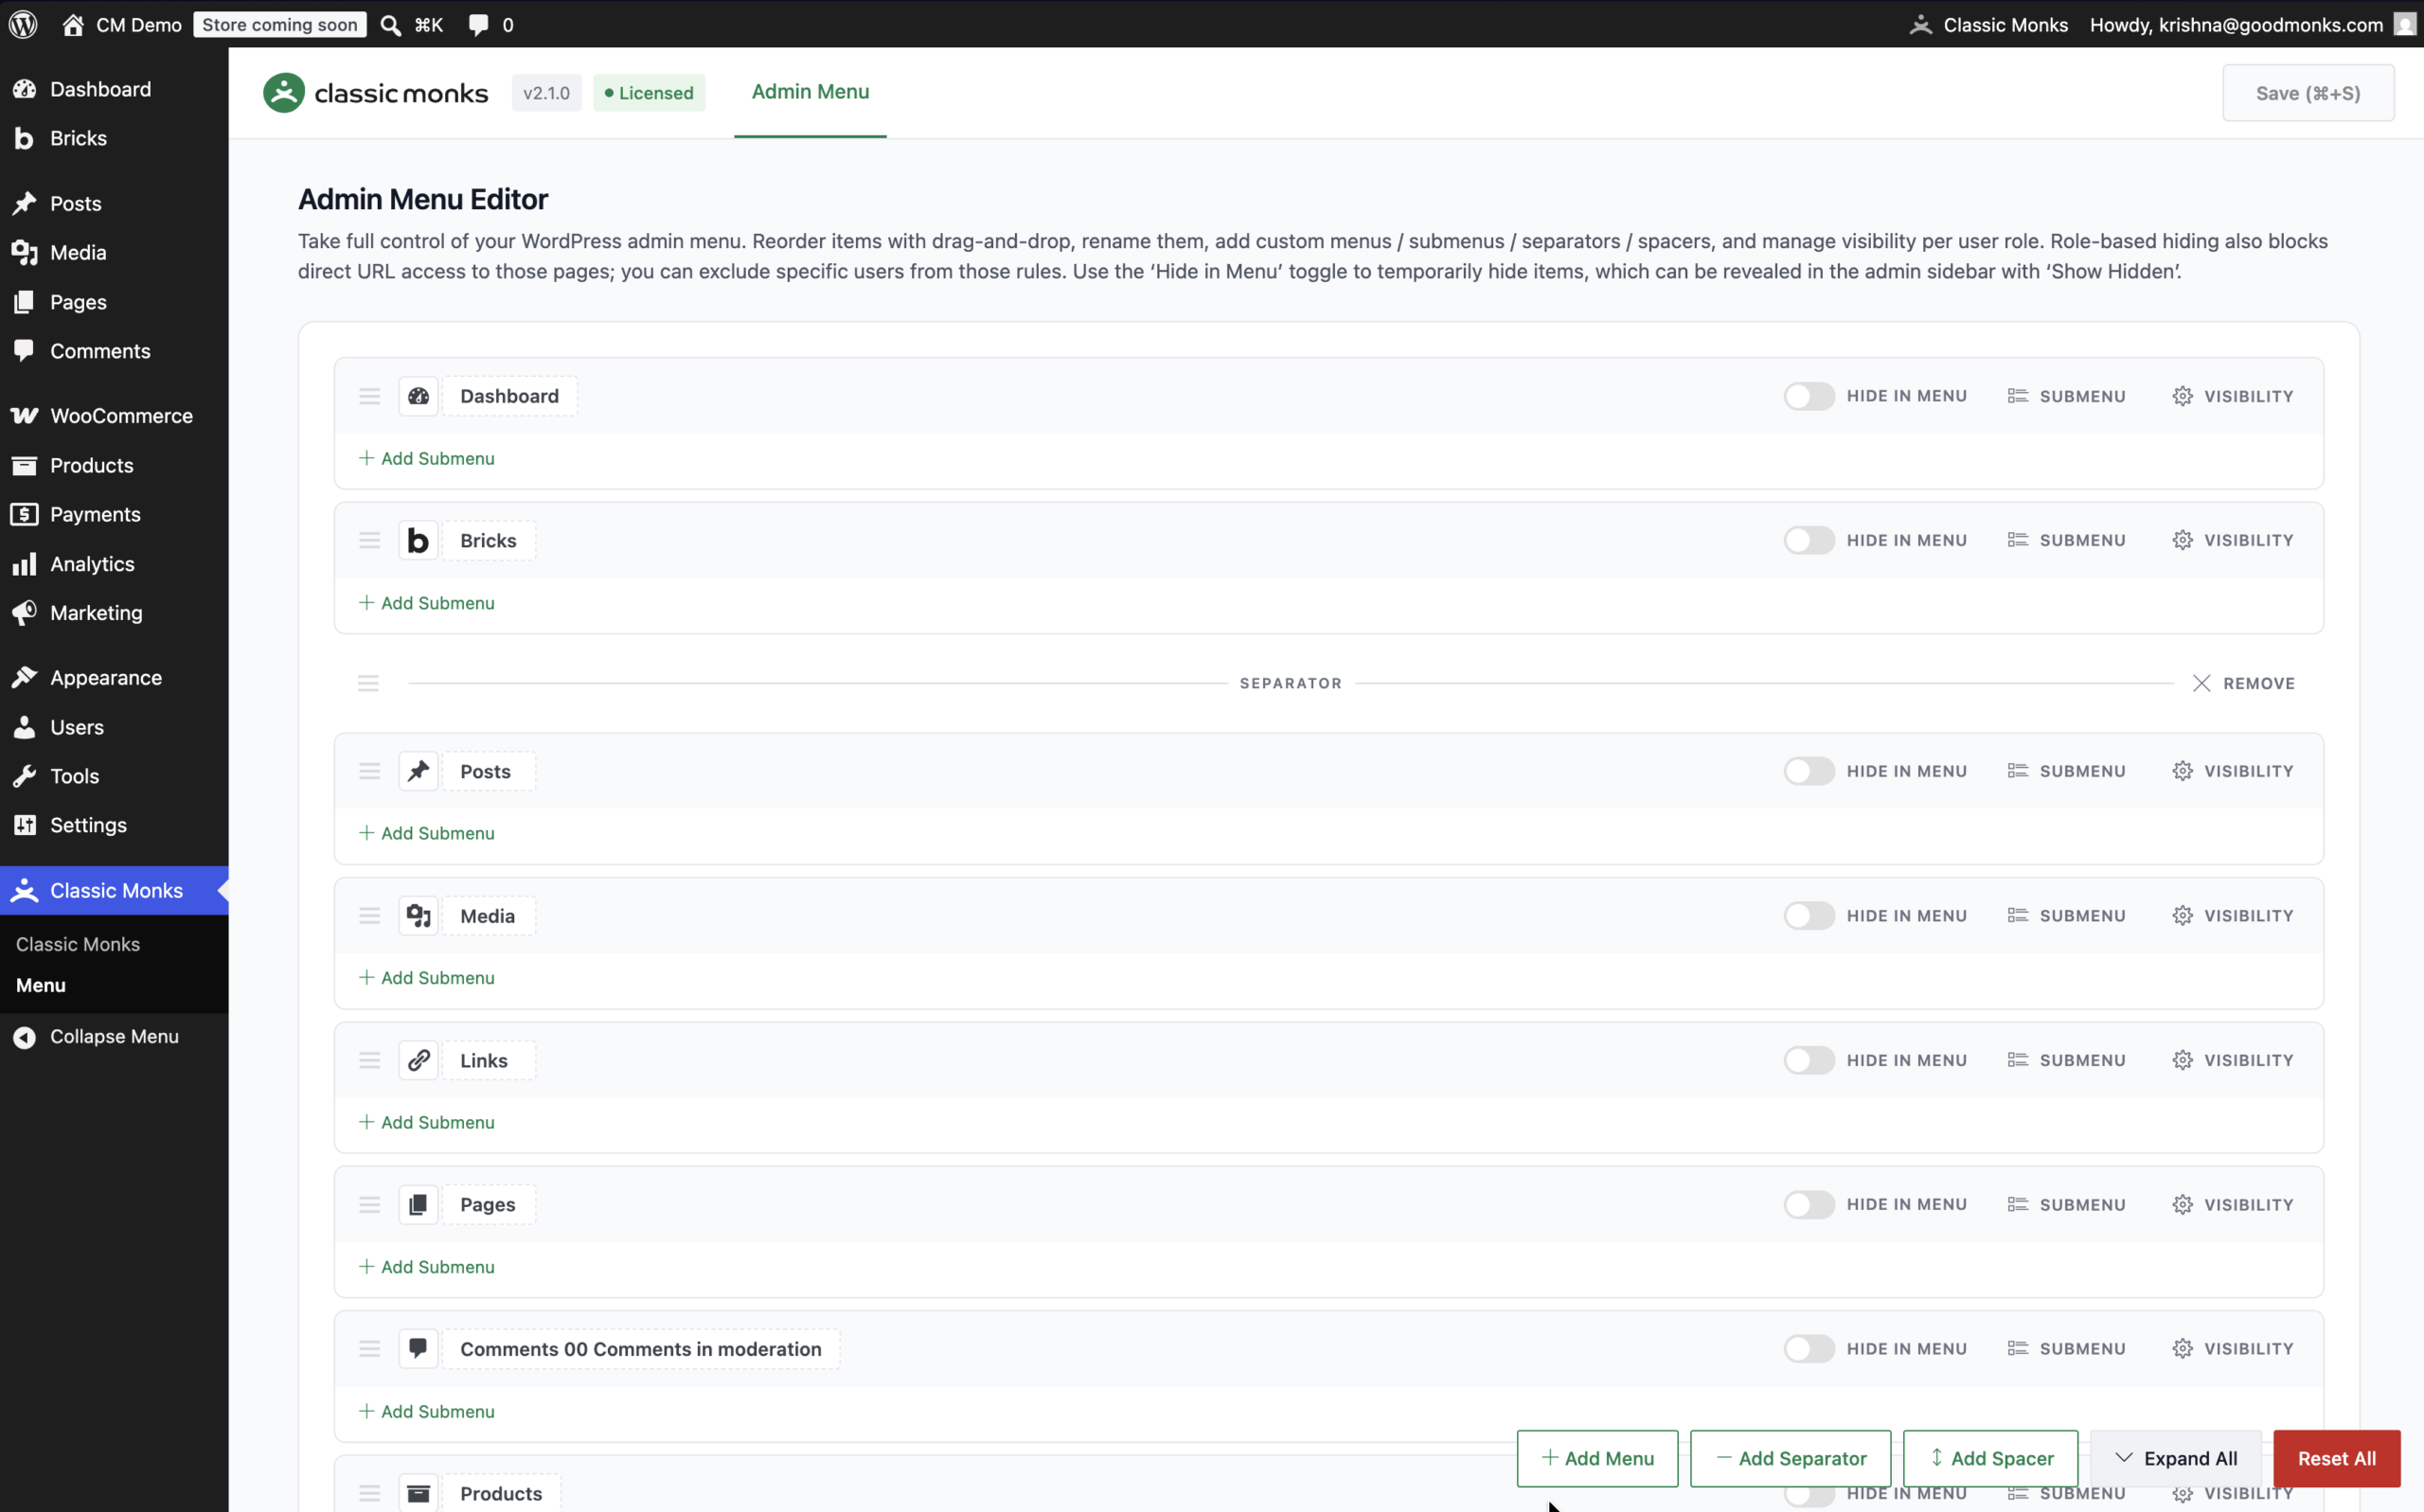Image resolution: width=2424 pixels, height=1512 pixels.
Task: Click the Products row archive icon
Action: coord(418,1493)
